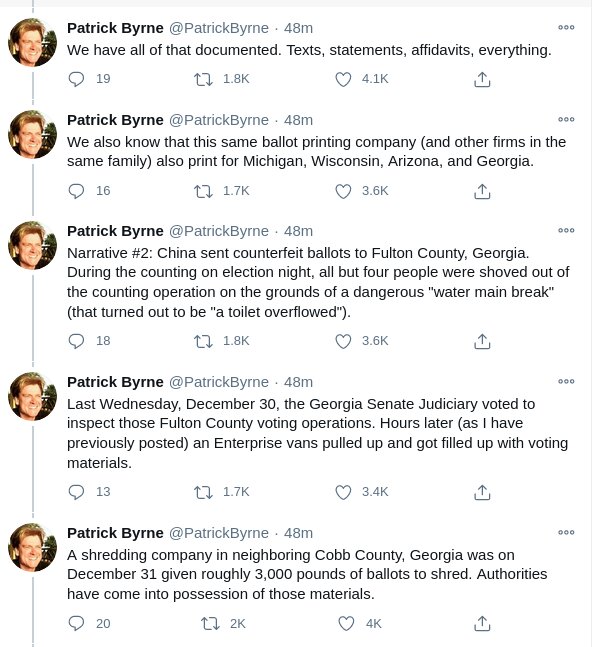The width and height of the screenshot is (601, 647).
Task: Open more options on the Narrative #2 tweet
Action: 566,230
